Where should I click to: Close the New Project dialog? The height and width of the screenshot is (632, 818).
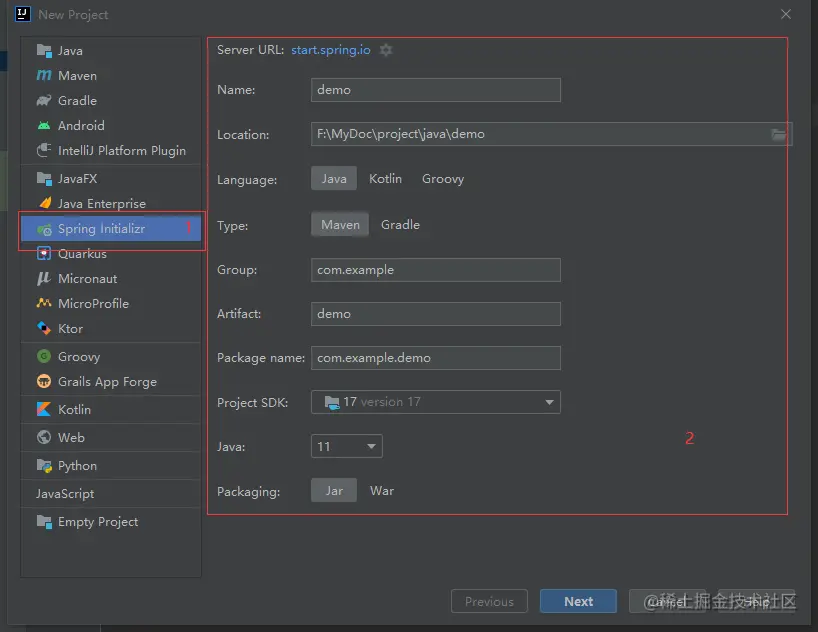[786, 14]
